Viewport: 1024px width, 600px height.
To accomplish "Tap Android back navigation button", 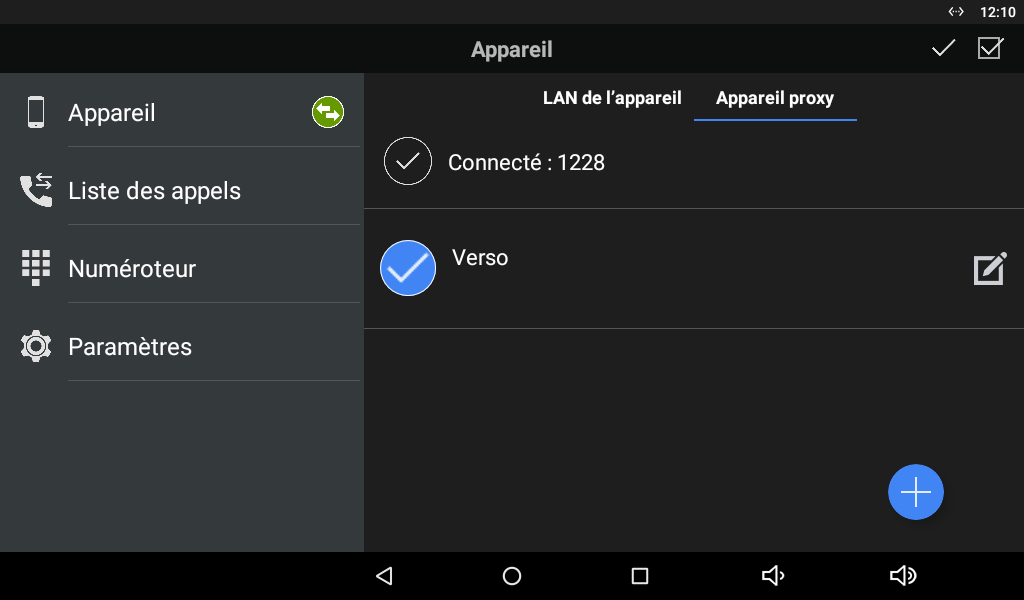I will coord(384,576).
